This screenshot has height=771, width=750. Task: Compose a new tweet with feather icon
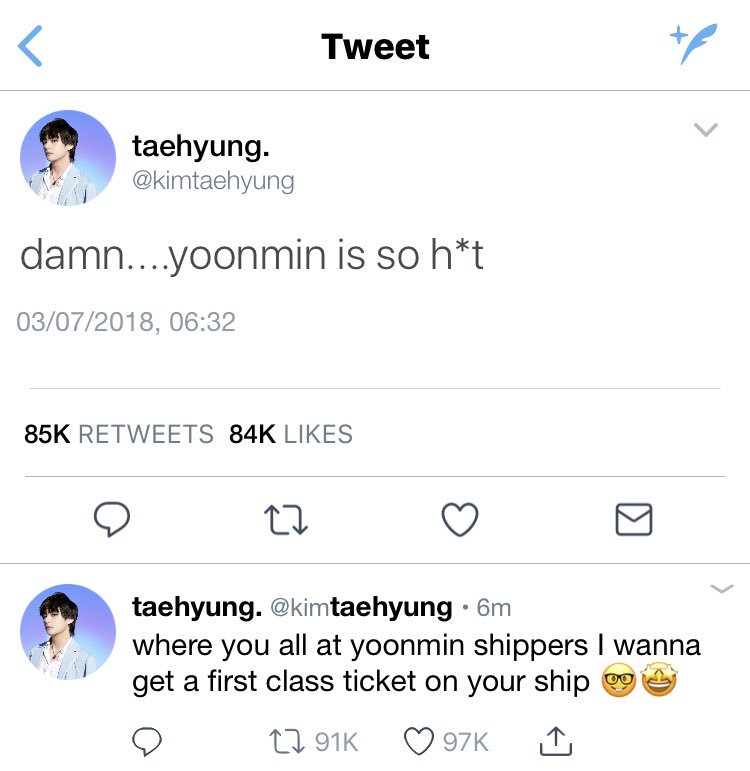694,43
